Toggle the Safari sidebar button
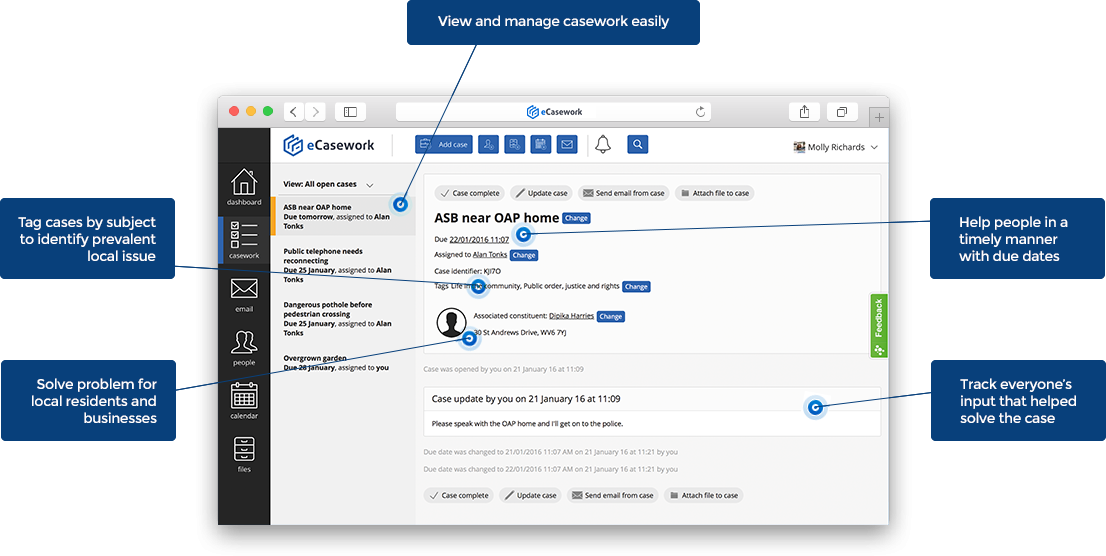 [x=350, y=111]
